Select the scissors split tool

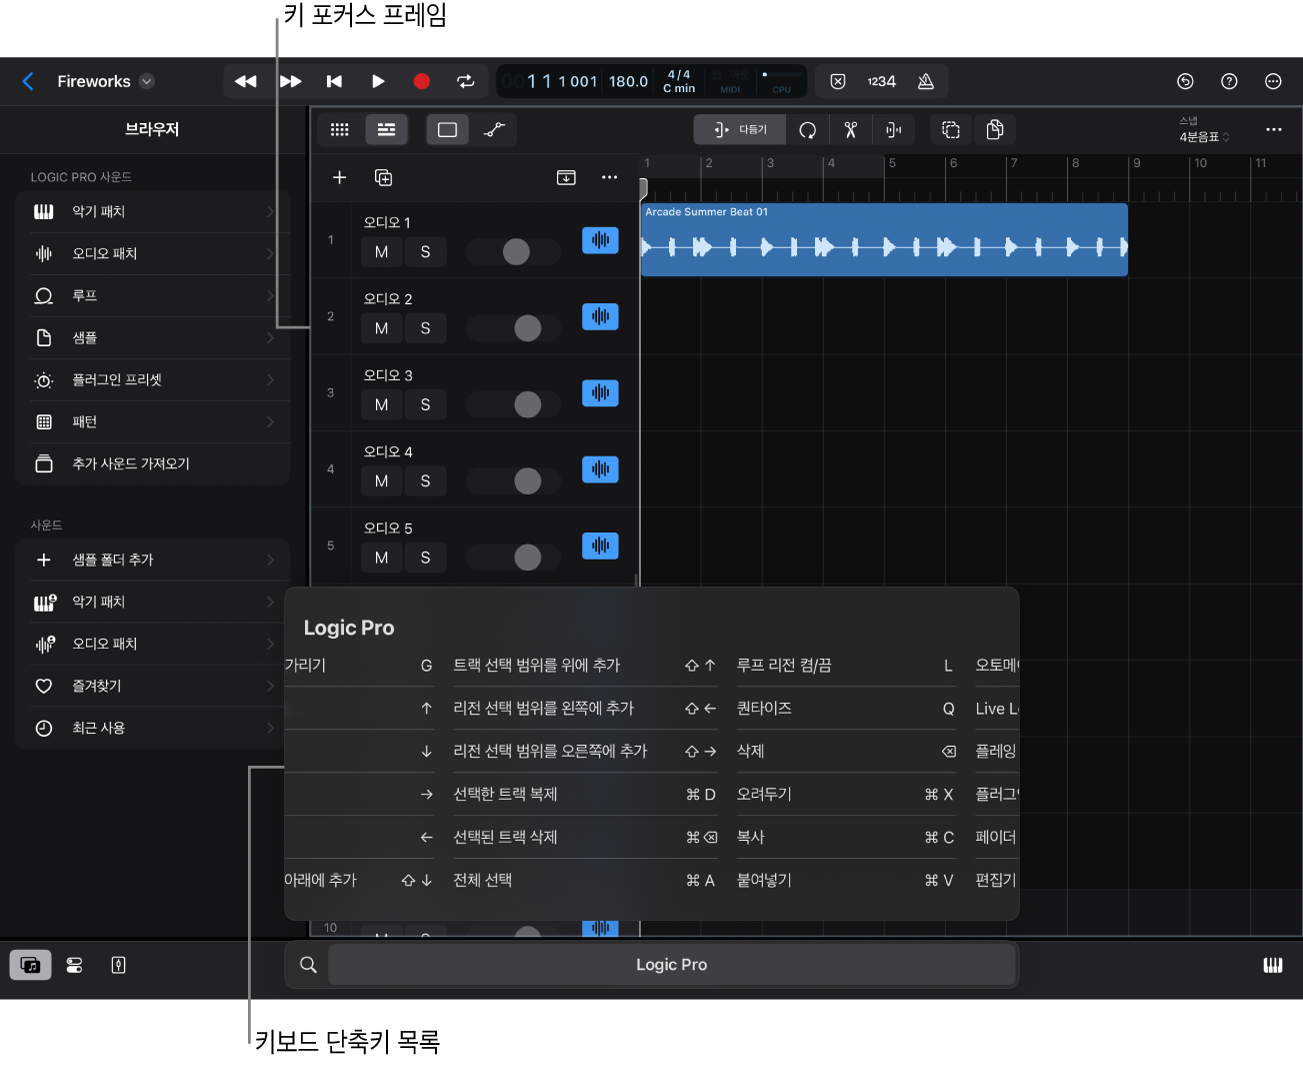[x=851, y=130]
